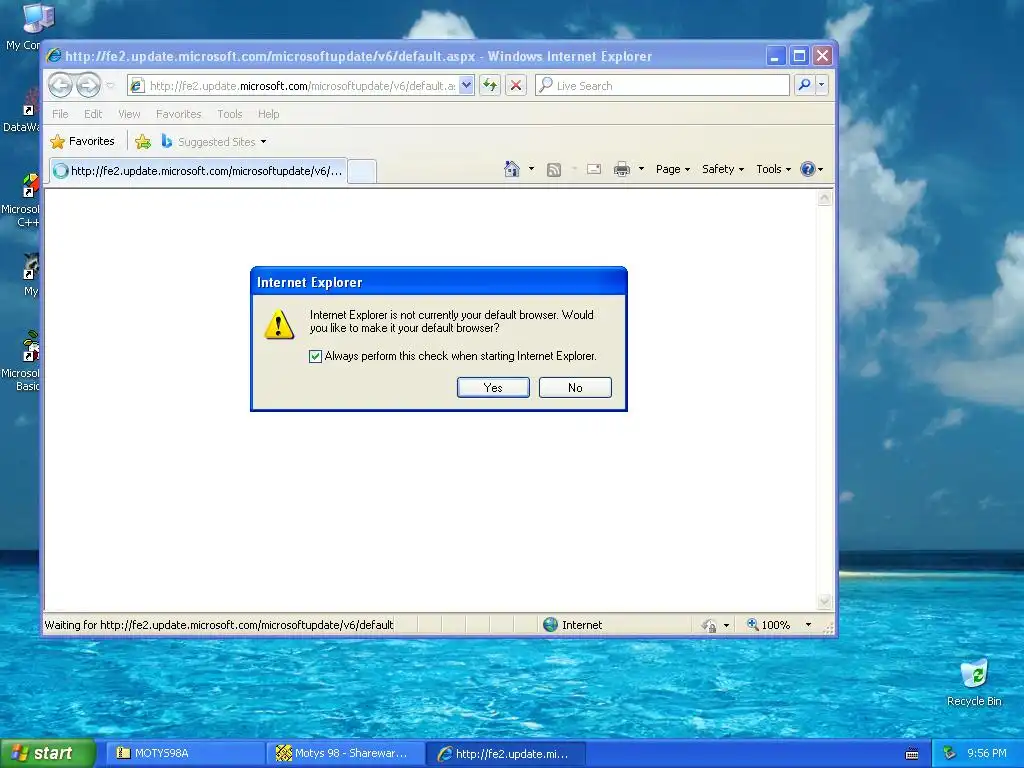
Task: Expand the Print options dropdown arrow
Action: pyautogui.click(x=641, y=169)
